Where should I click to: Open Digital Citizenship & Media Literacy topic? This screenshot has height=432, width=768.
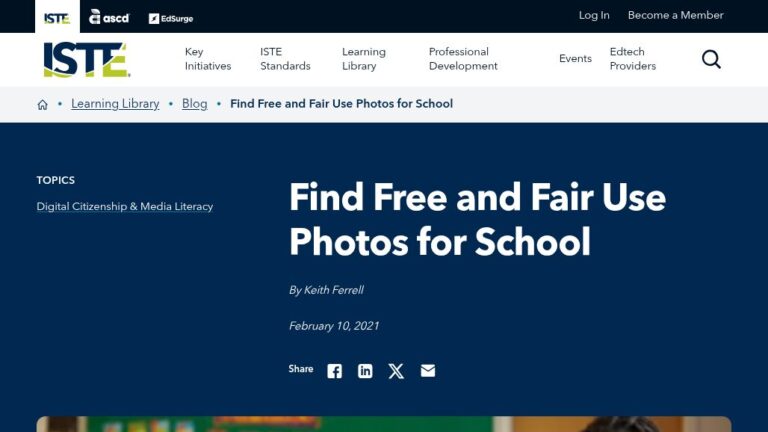point(125,206)
